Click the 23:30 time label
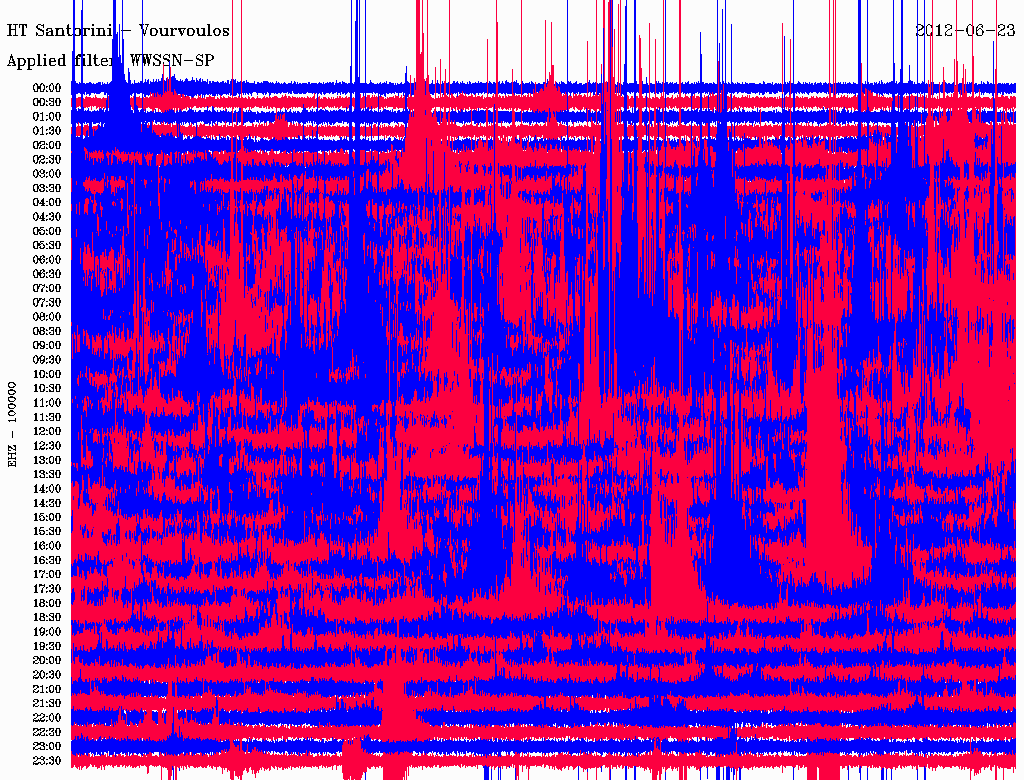 (x=47, y=760)
